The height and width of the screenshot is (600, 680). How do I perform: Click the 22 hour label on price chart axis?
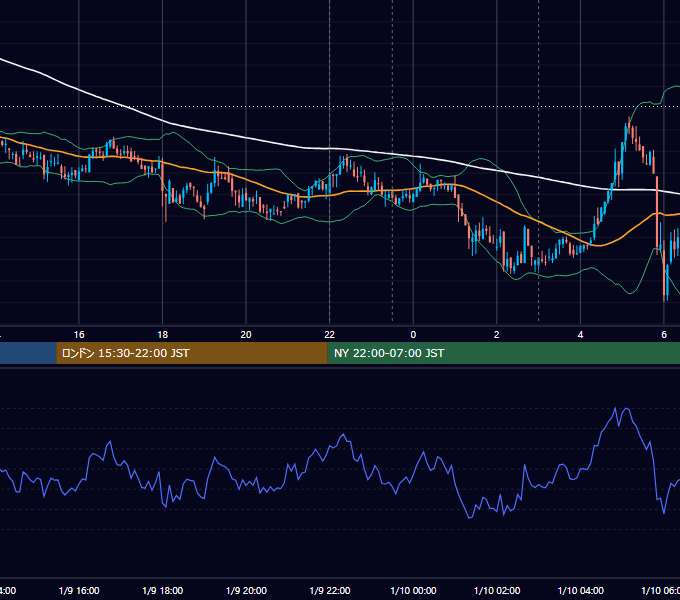coord(330,335)
